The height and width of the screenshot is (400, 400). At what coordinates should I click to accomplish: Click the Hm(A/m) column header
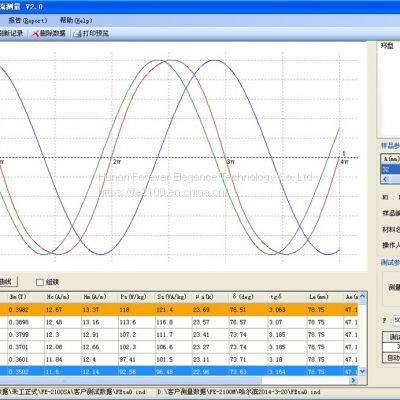tap(95, 297)
